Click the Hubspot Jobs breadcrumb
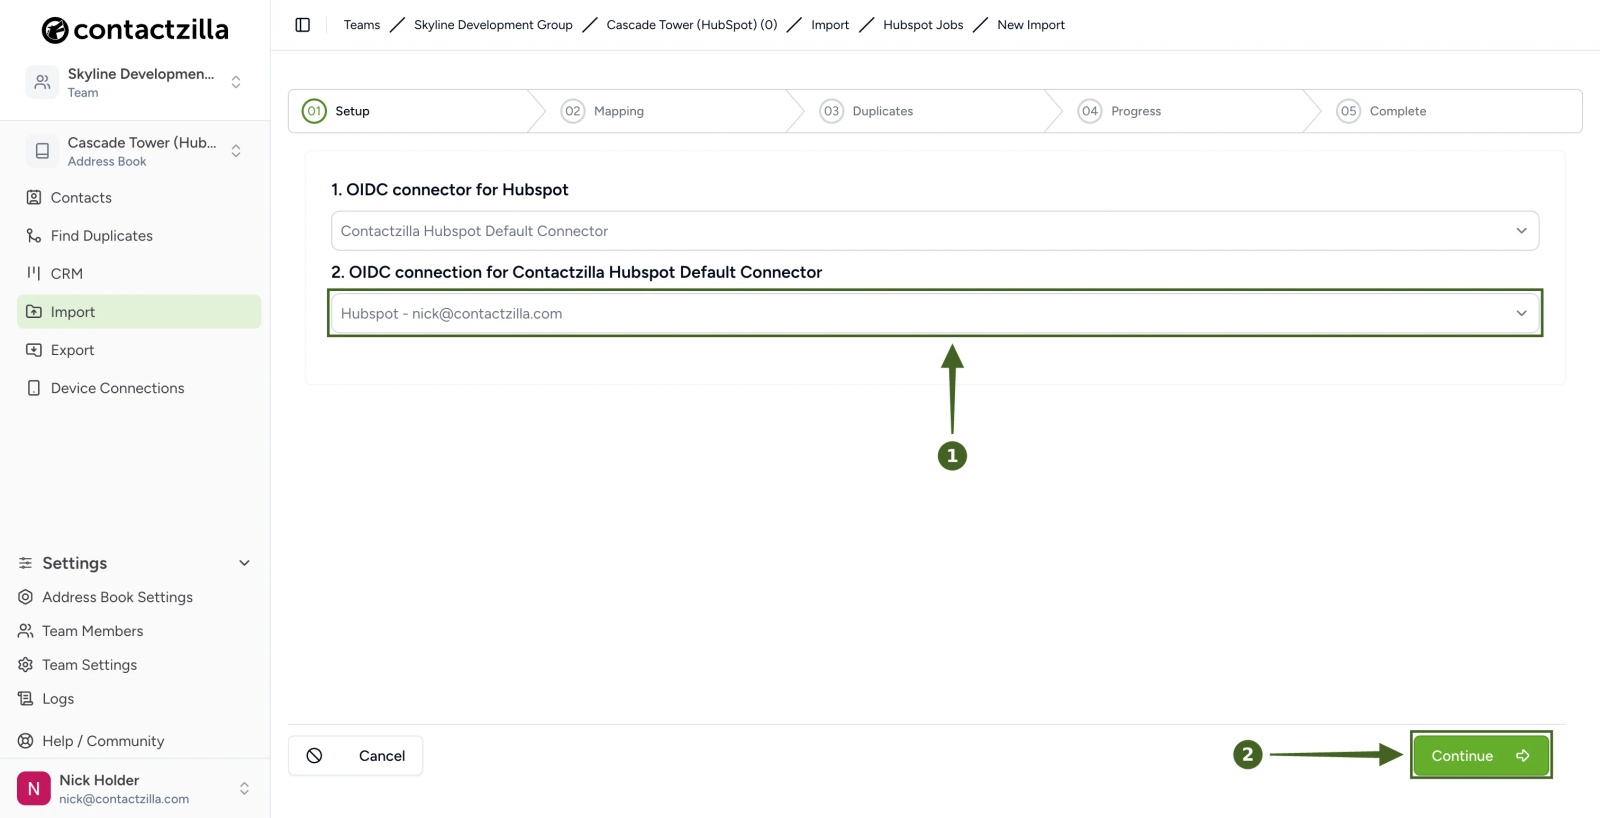1600x818 pixels. pos(923,25)
